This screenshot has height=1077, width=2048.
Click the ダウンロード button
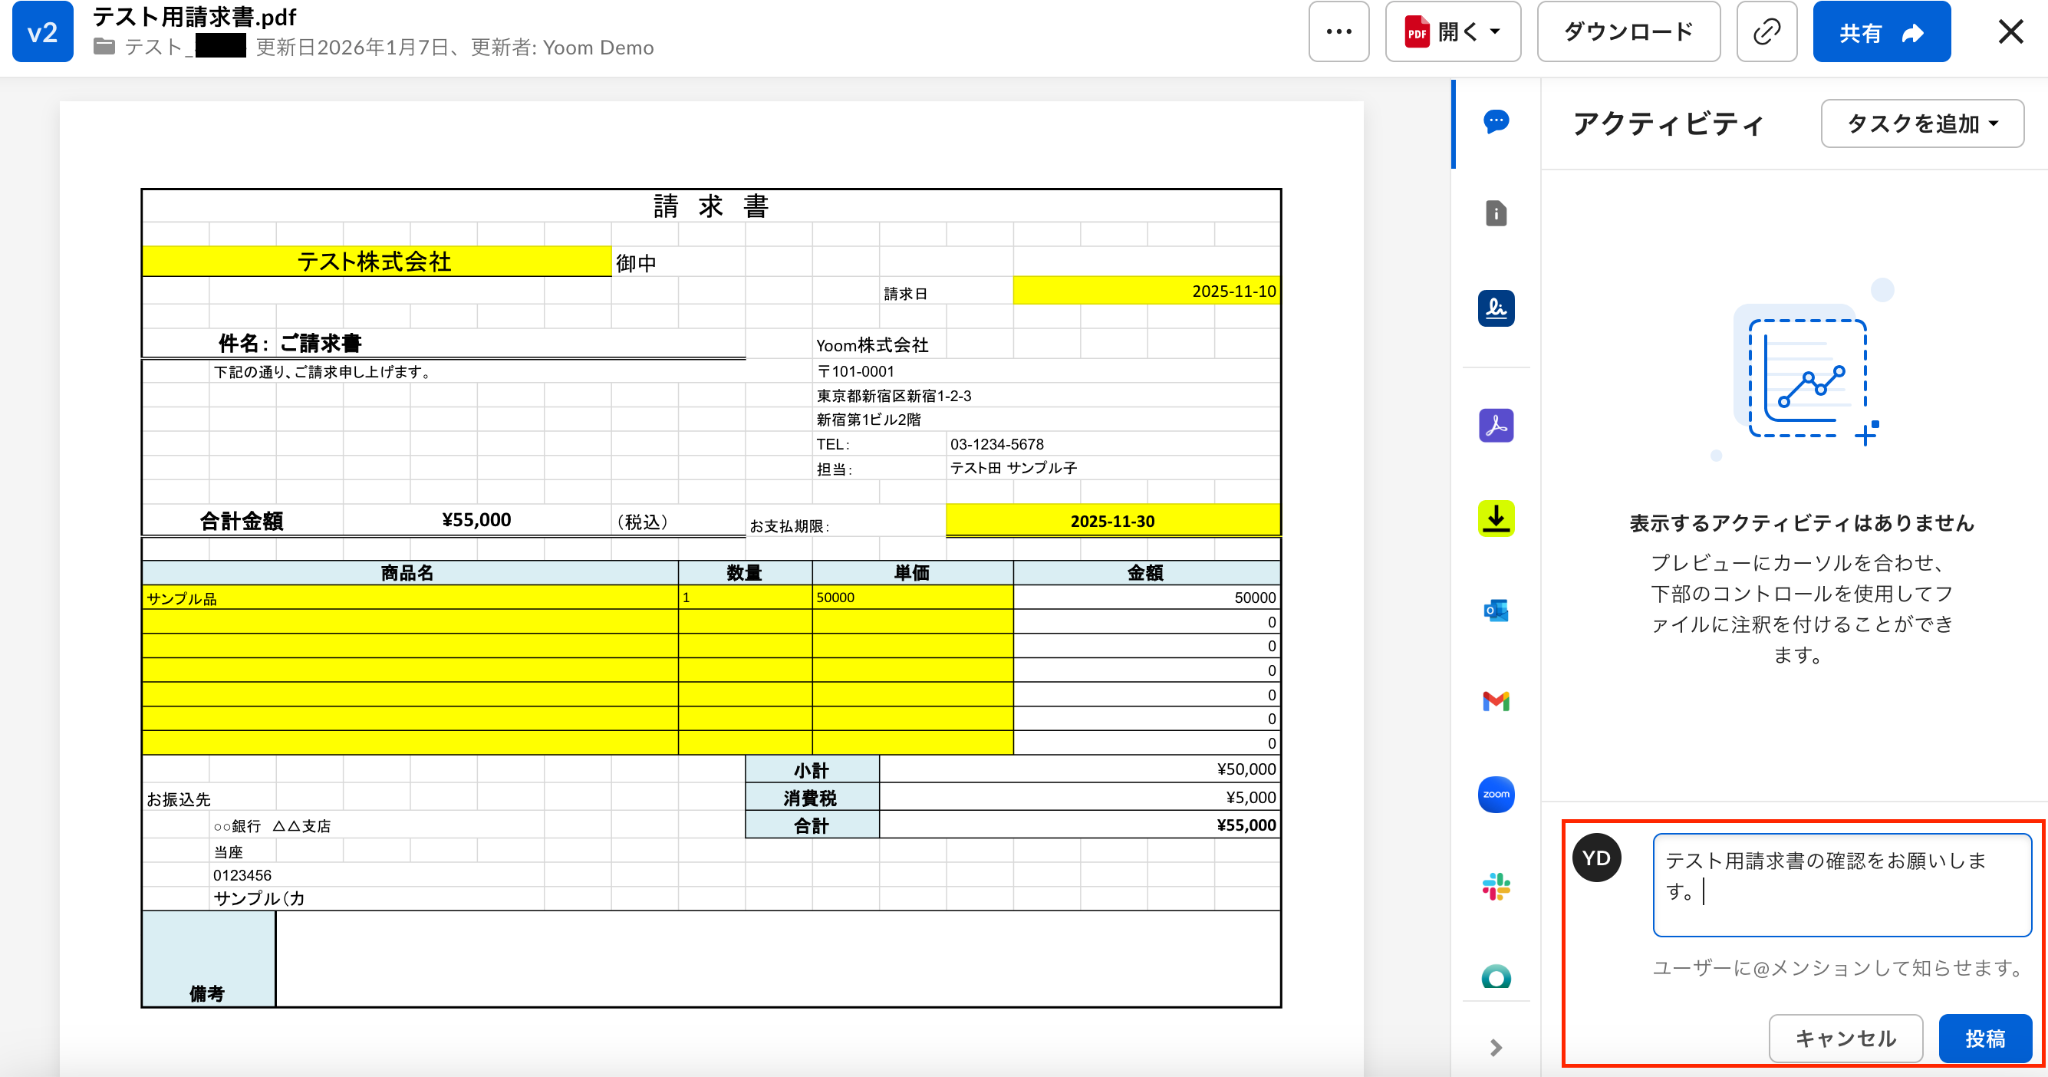[x=1628, y=32]
